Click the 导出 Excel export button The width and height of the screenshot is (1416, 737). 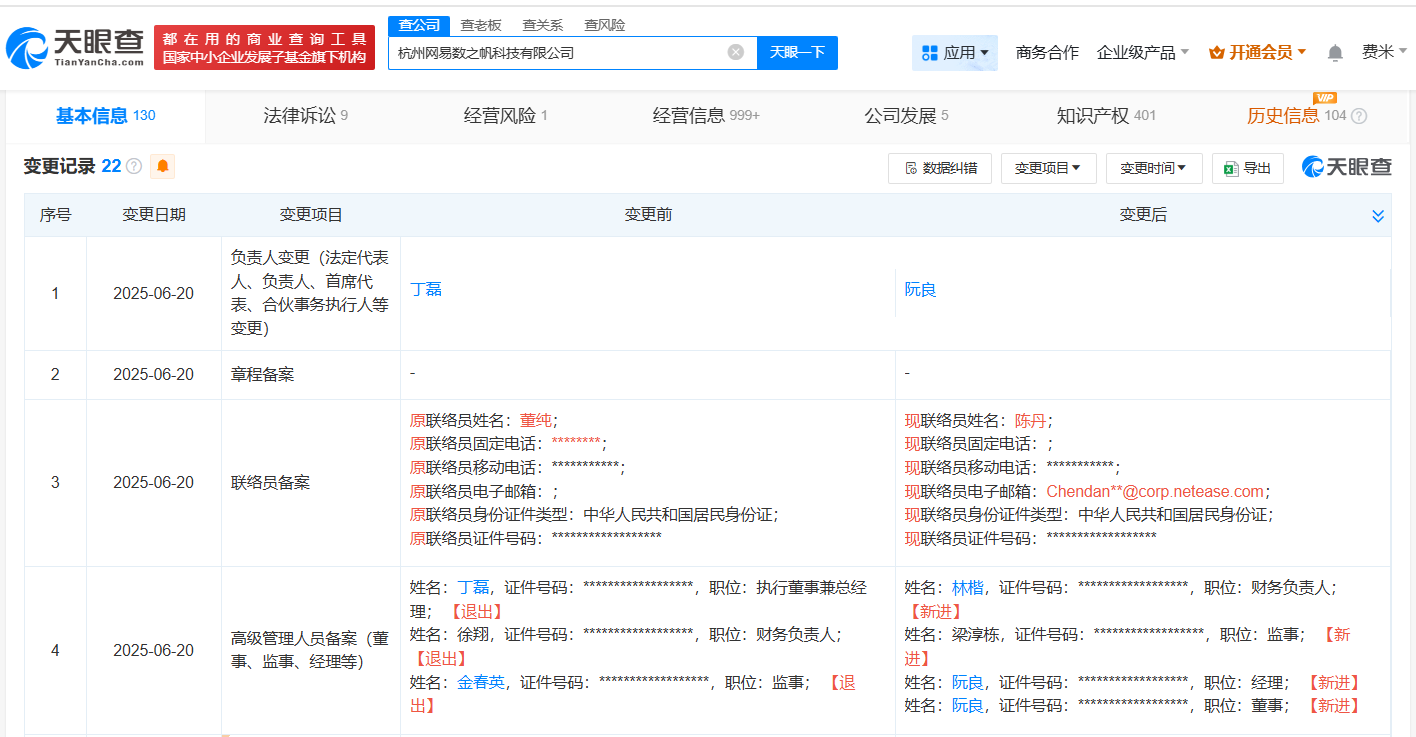click(1247, 168)
